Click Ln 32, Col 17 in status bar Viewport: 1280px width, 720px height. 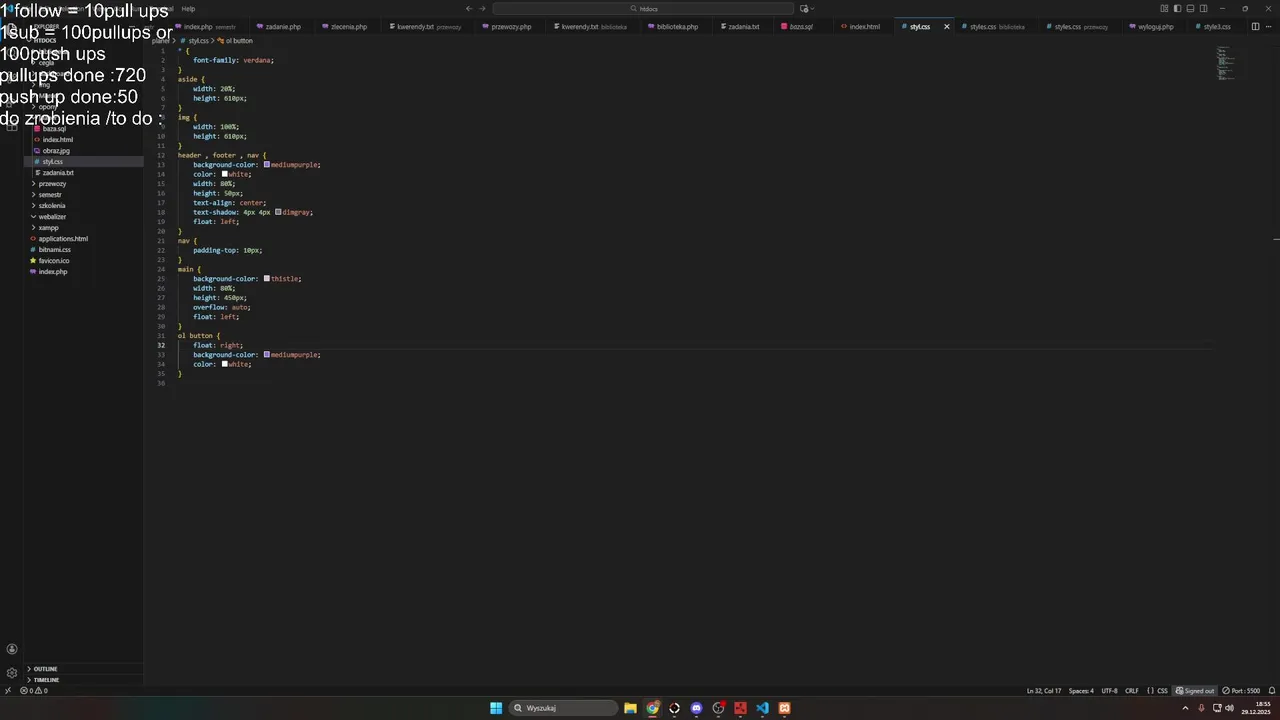tap(1044, 691)
